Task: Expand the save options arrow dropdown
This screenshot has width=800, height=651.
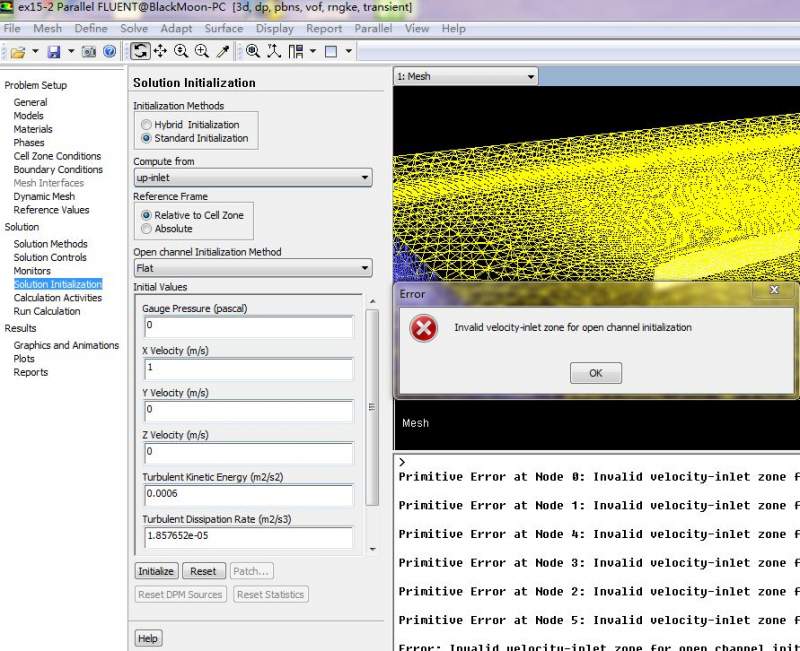Action: click(71, 51)
